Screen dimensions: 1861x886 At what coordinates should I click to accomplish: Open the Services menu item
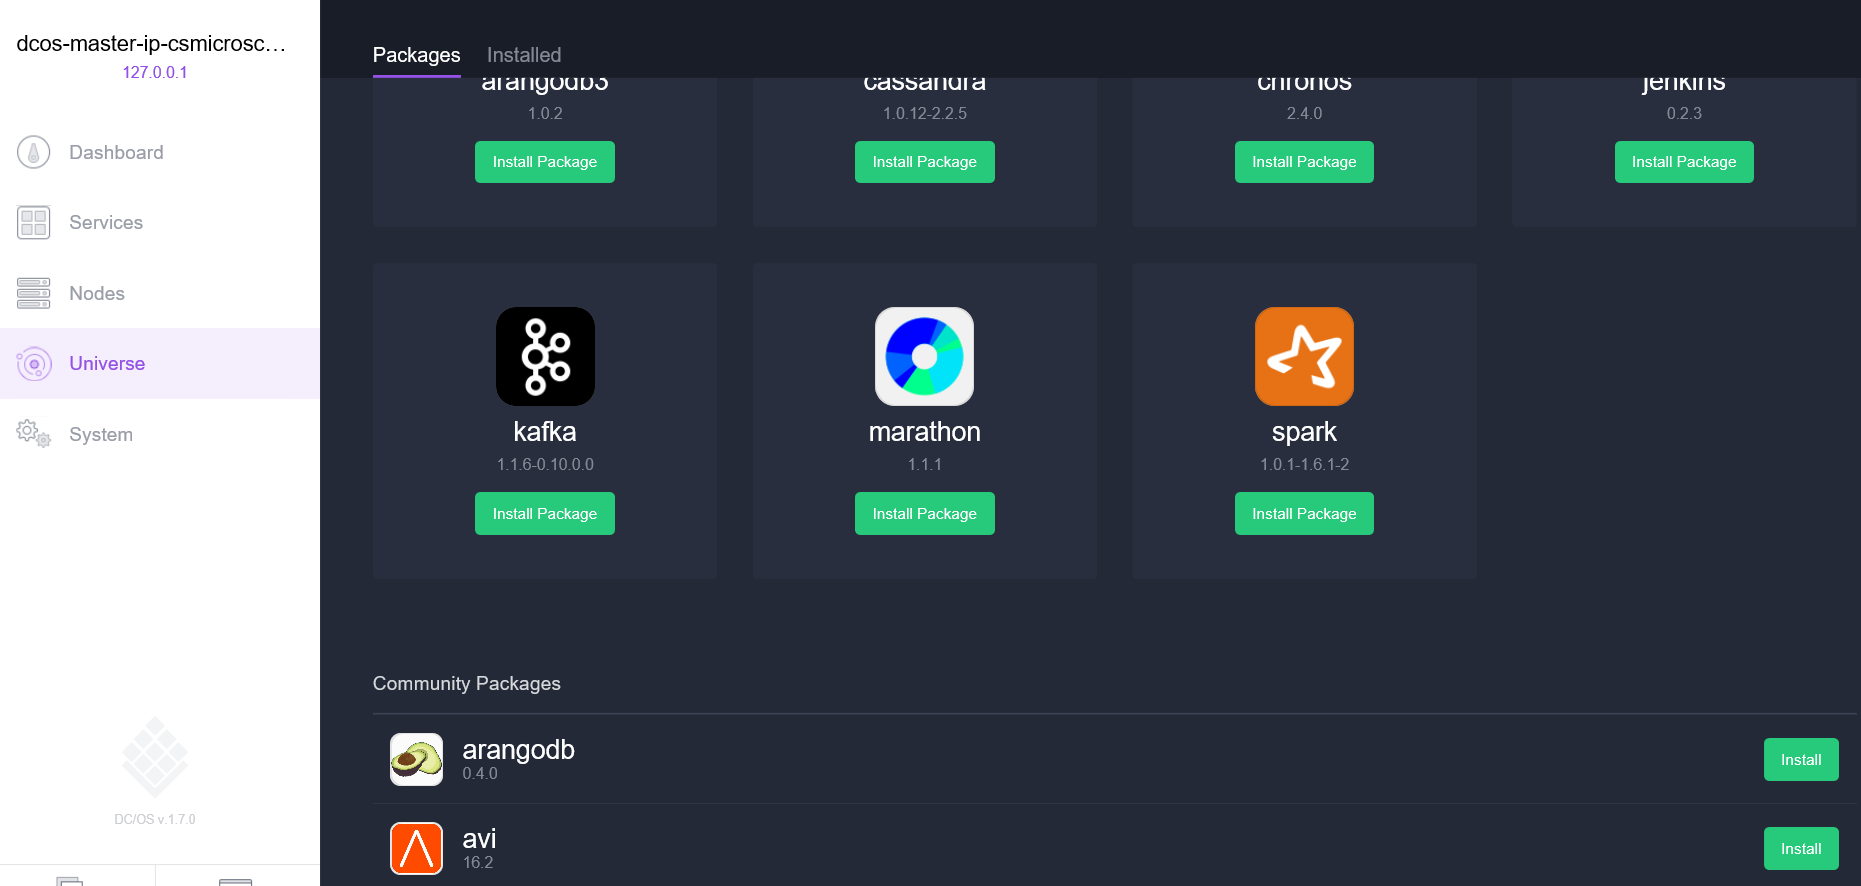[160, 222]
